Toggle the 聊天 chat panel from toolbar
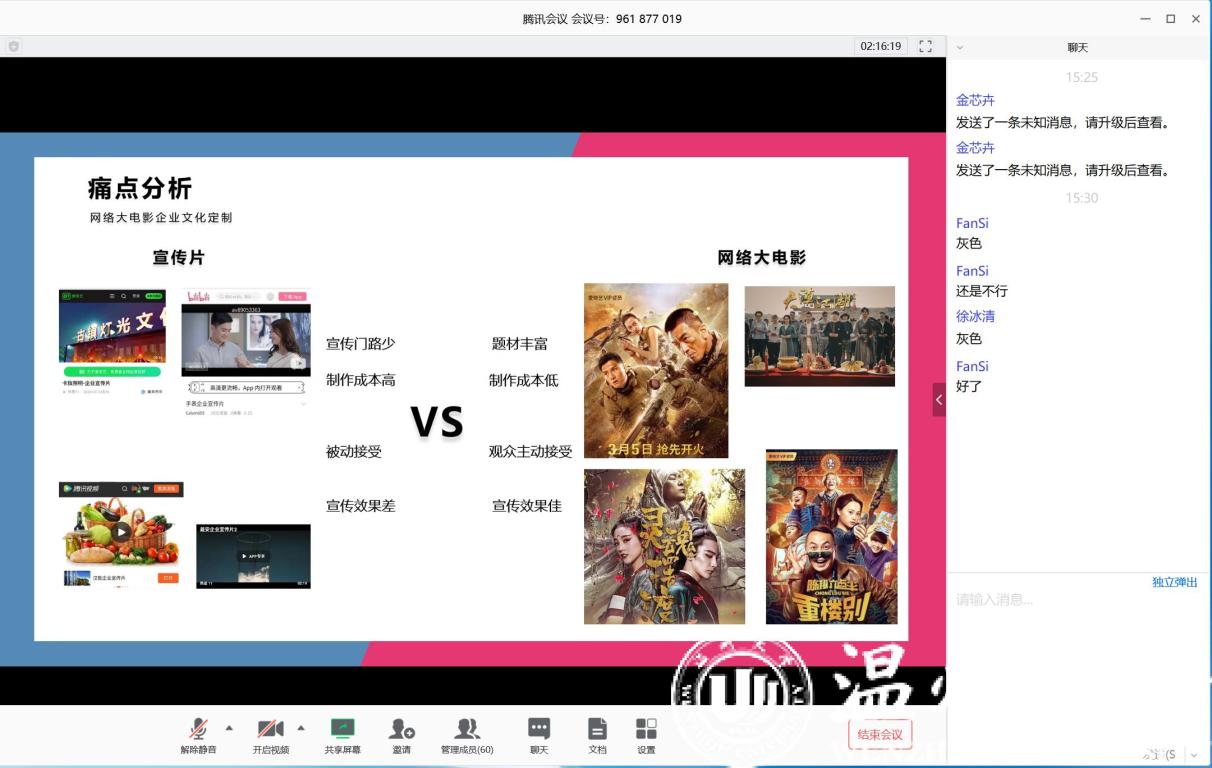Screen dimensions: 1212x768 [x=539, y=735]
